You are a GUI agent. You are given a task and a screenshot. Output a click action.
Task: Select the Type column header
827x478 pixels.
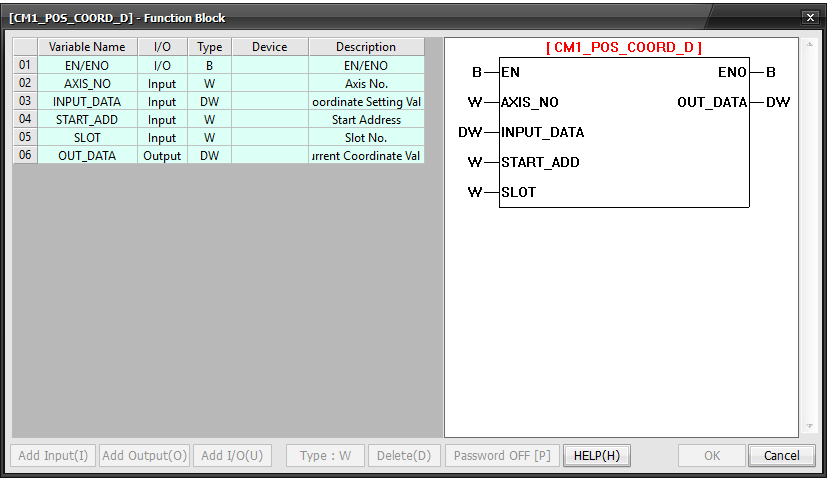(x=209, y=47)
